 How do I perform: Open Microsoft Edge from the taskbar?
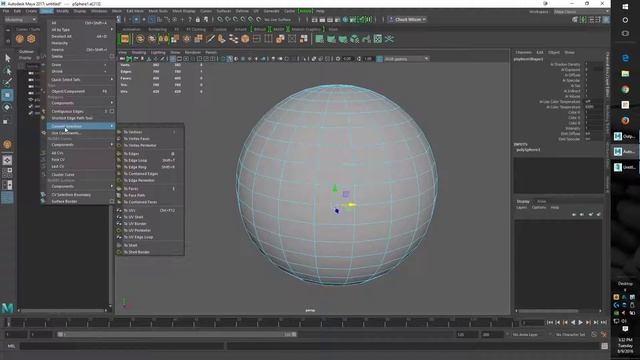625,58
